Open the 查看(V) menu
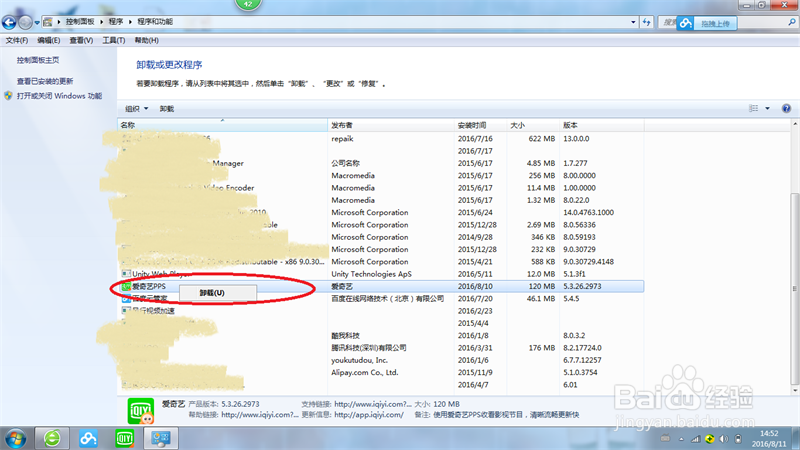 coord(81,40)
